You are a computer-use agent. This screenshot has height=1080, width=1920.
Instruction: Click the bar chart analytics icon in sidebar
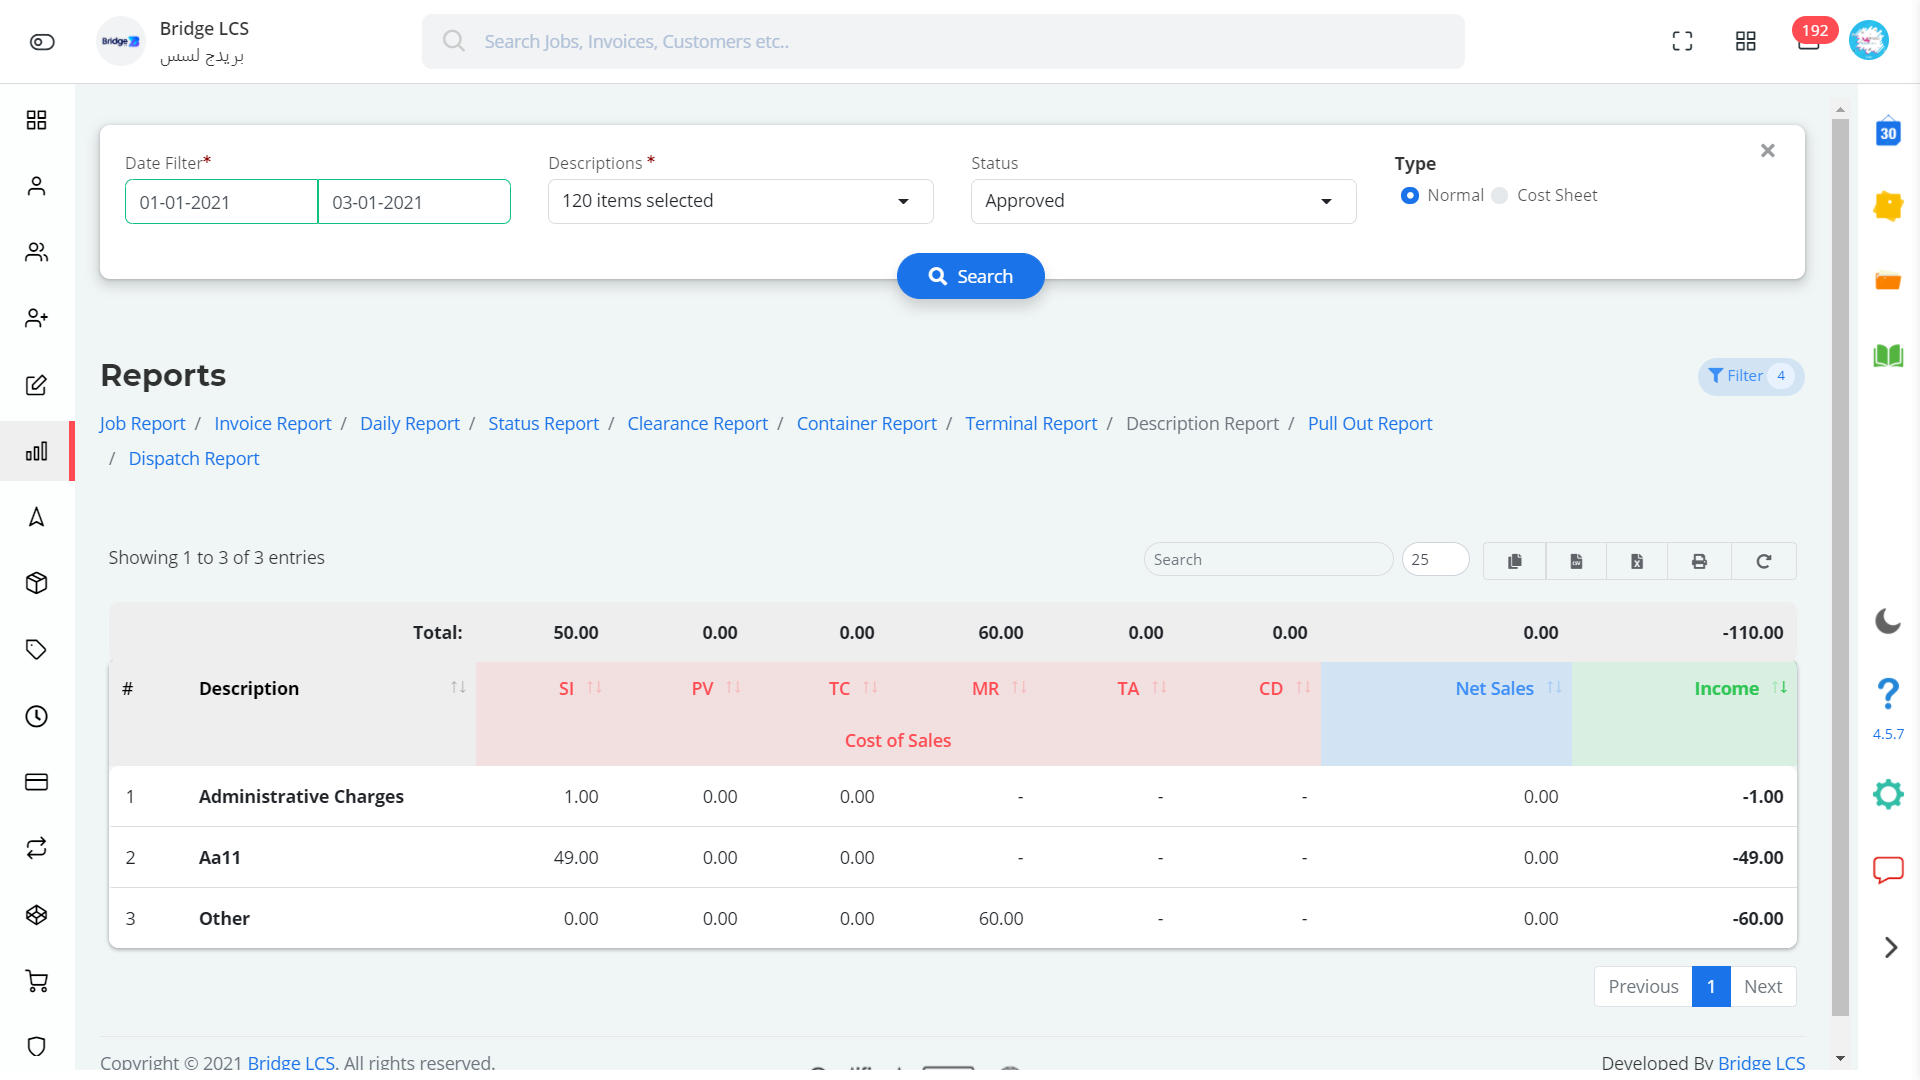pyautogui.click(x=36, y=450)
